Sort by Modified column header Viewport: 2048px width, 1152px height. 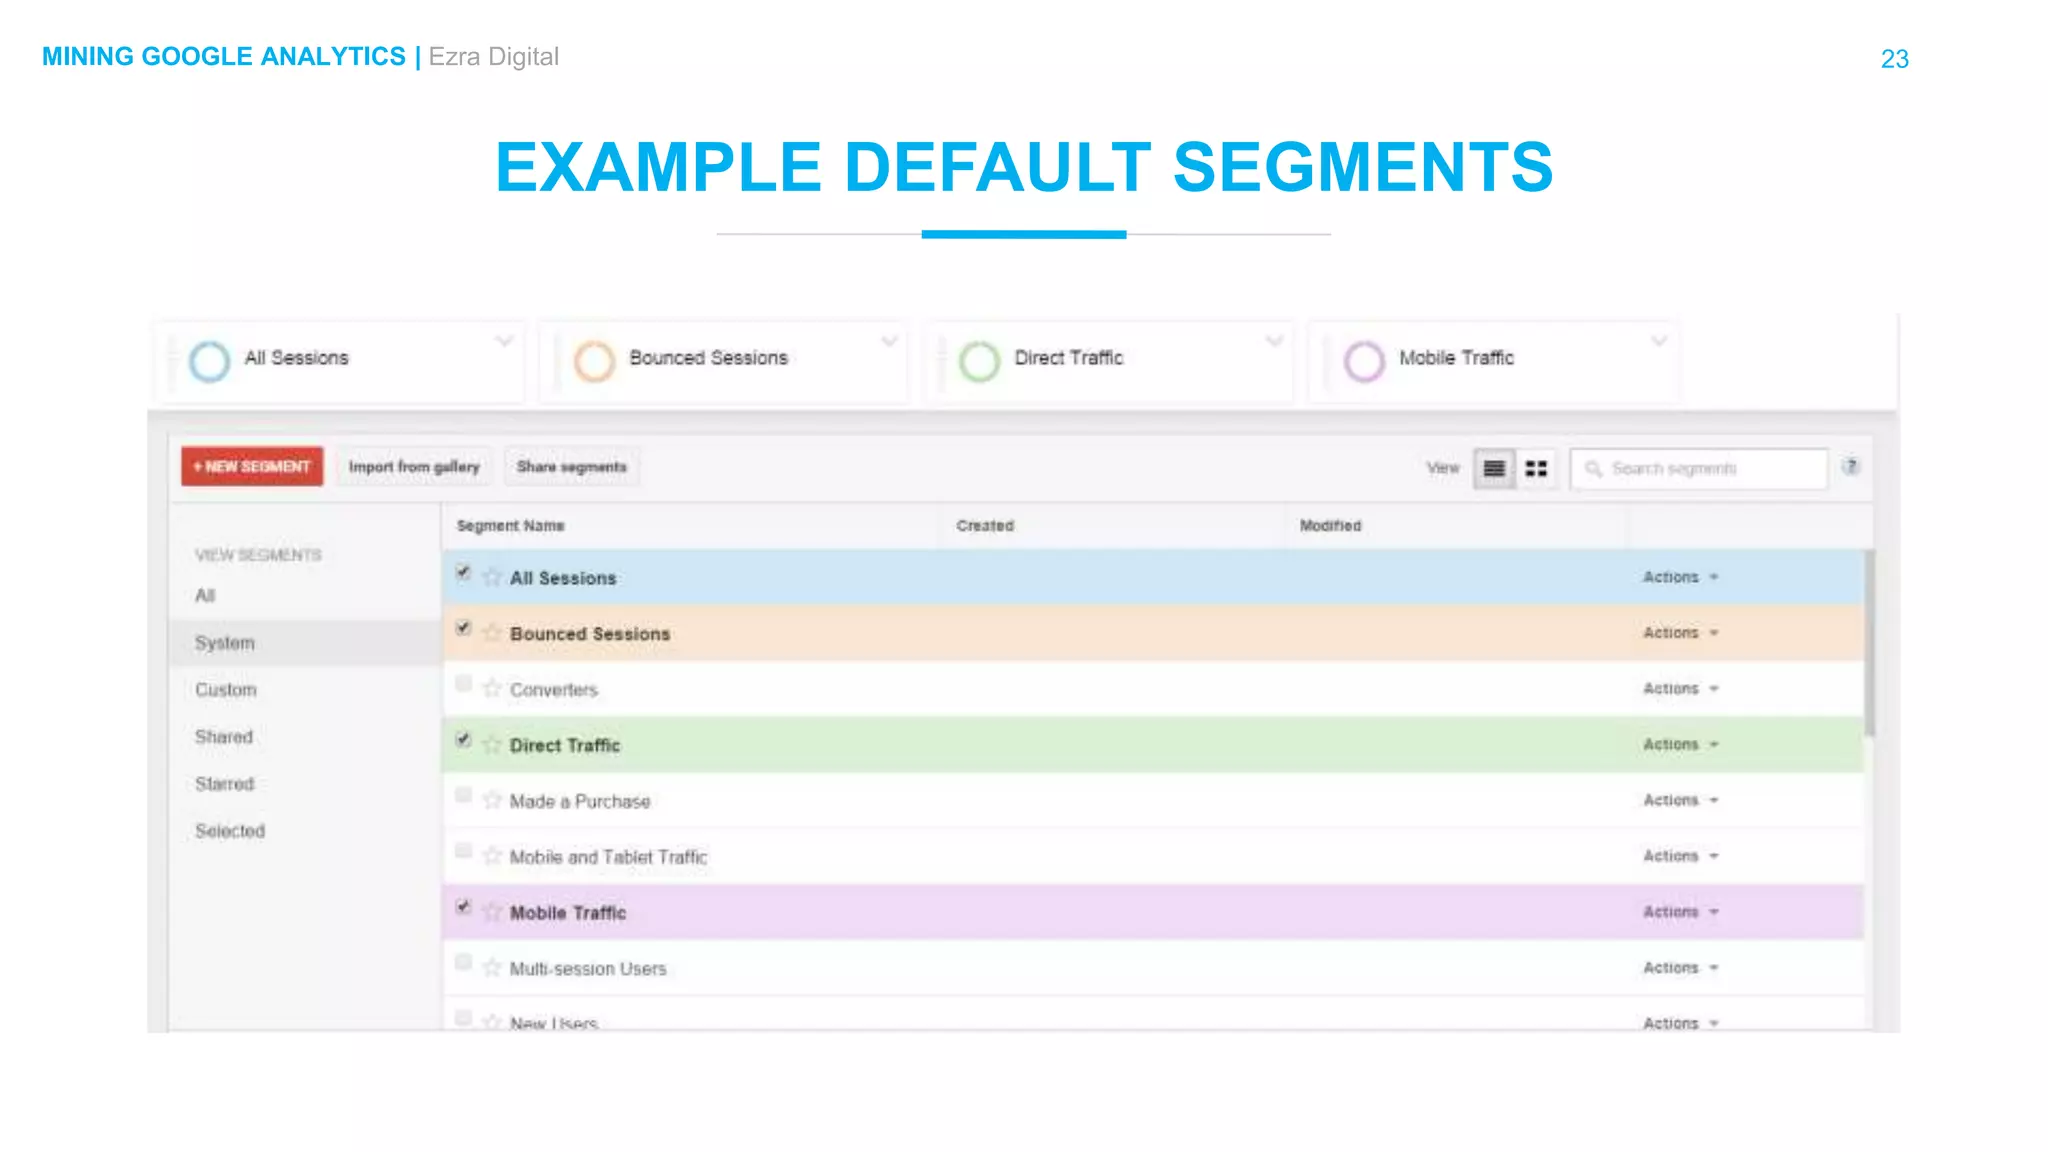point(1331,526)
